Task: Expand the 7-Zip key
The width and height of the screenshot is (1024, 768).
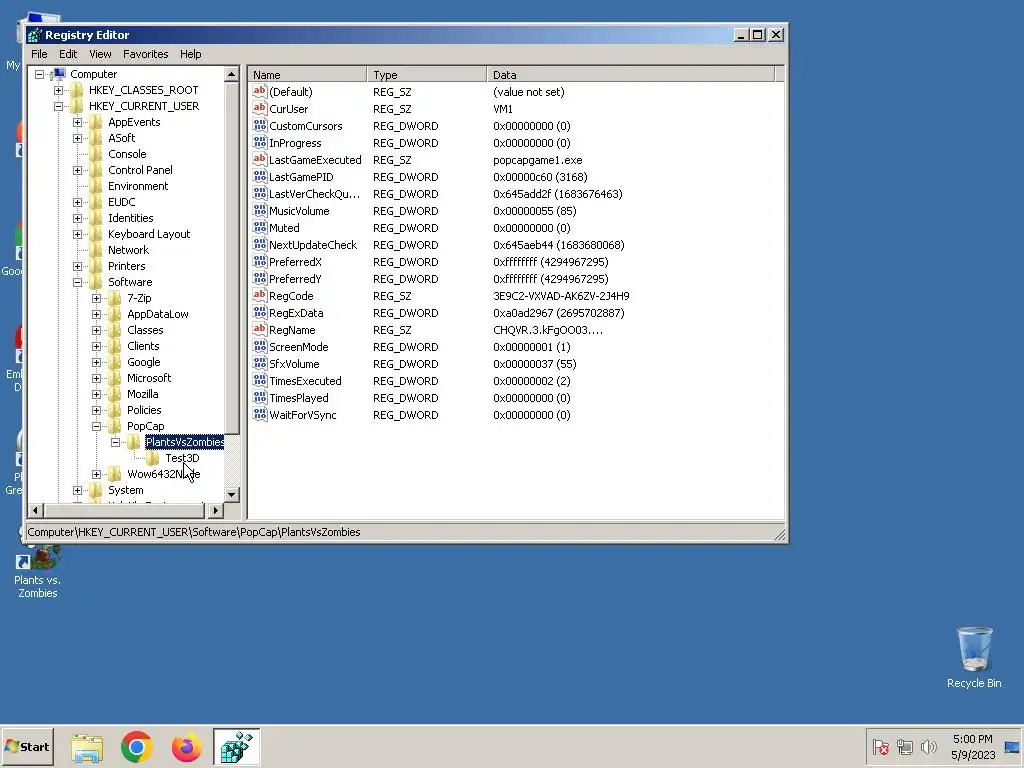Action: tap(96, 298)
